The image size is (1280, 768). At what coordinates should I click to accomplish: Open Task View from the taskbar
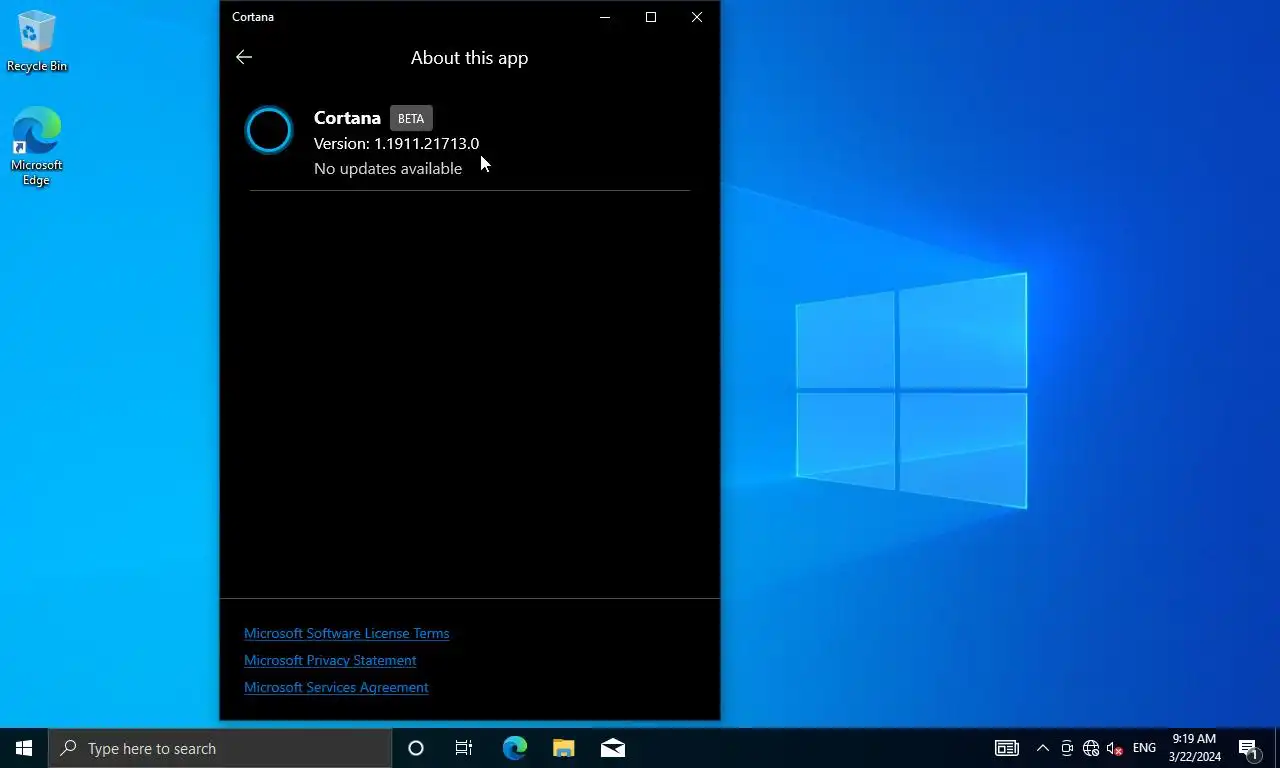click(464, 748)
